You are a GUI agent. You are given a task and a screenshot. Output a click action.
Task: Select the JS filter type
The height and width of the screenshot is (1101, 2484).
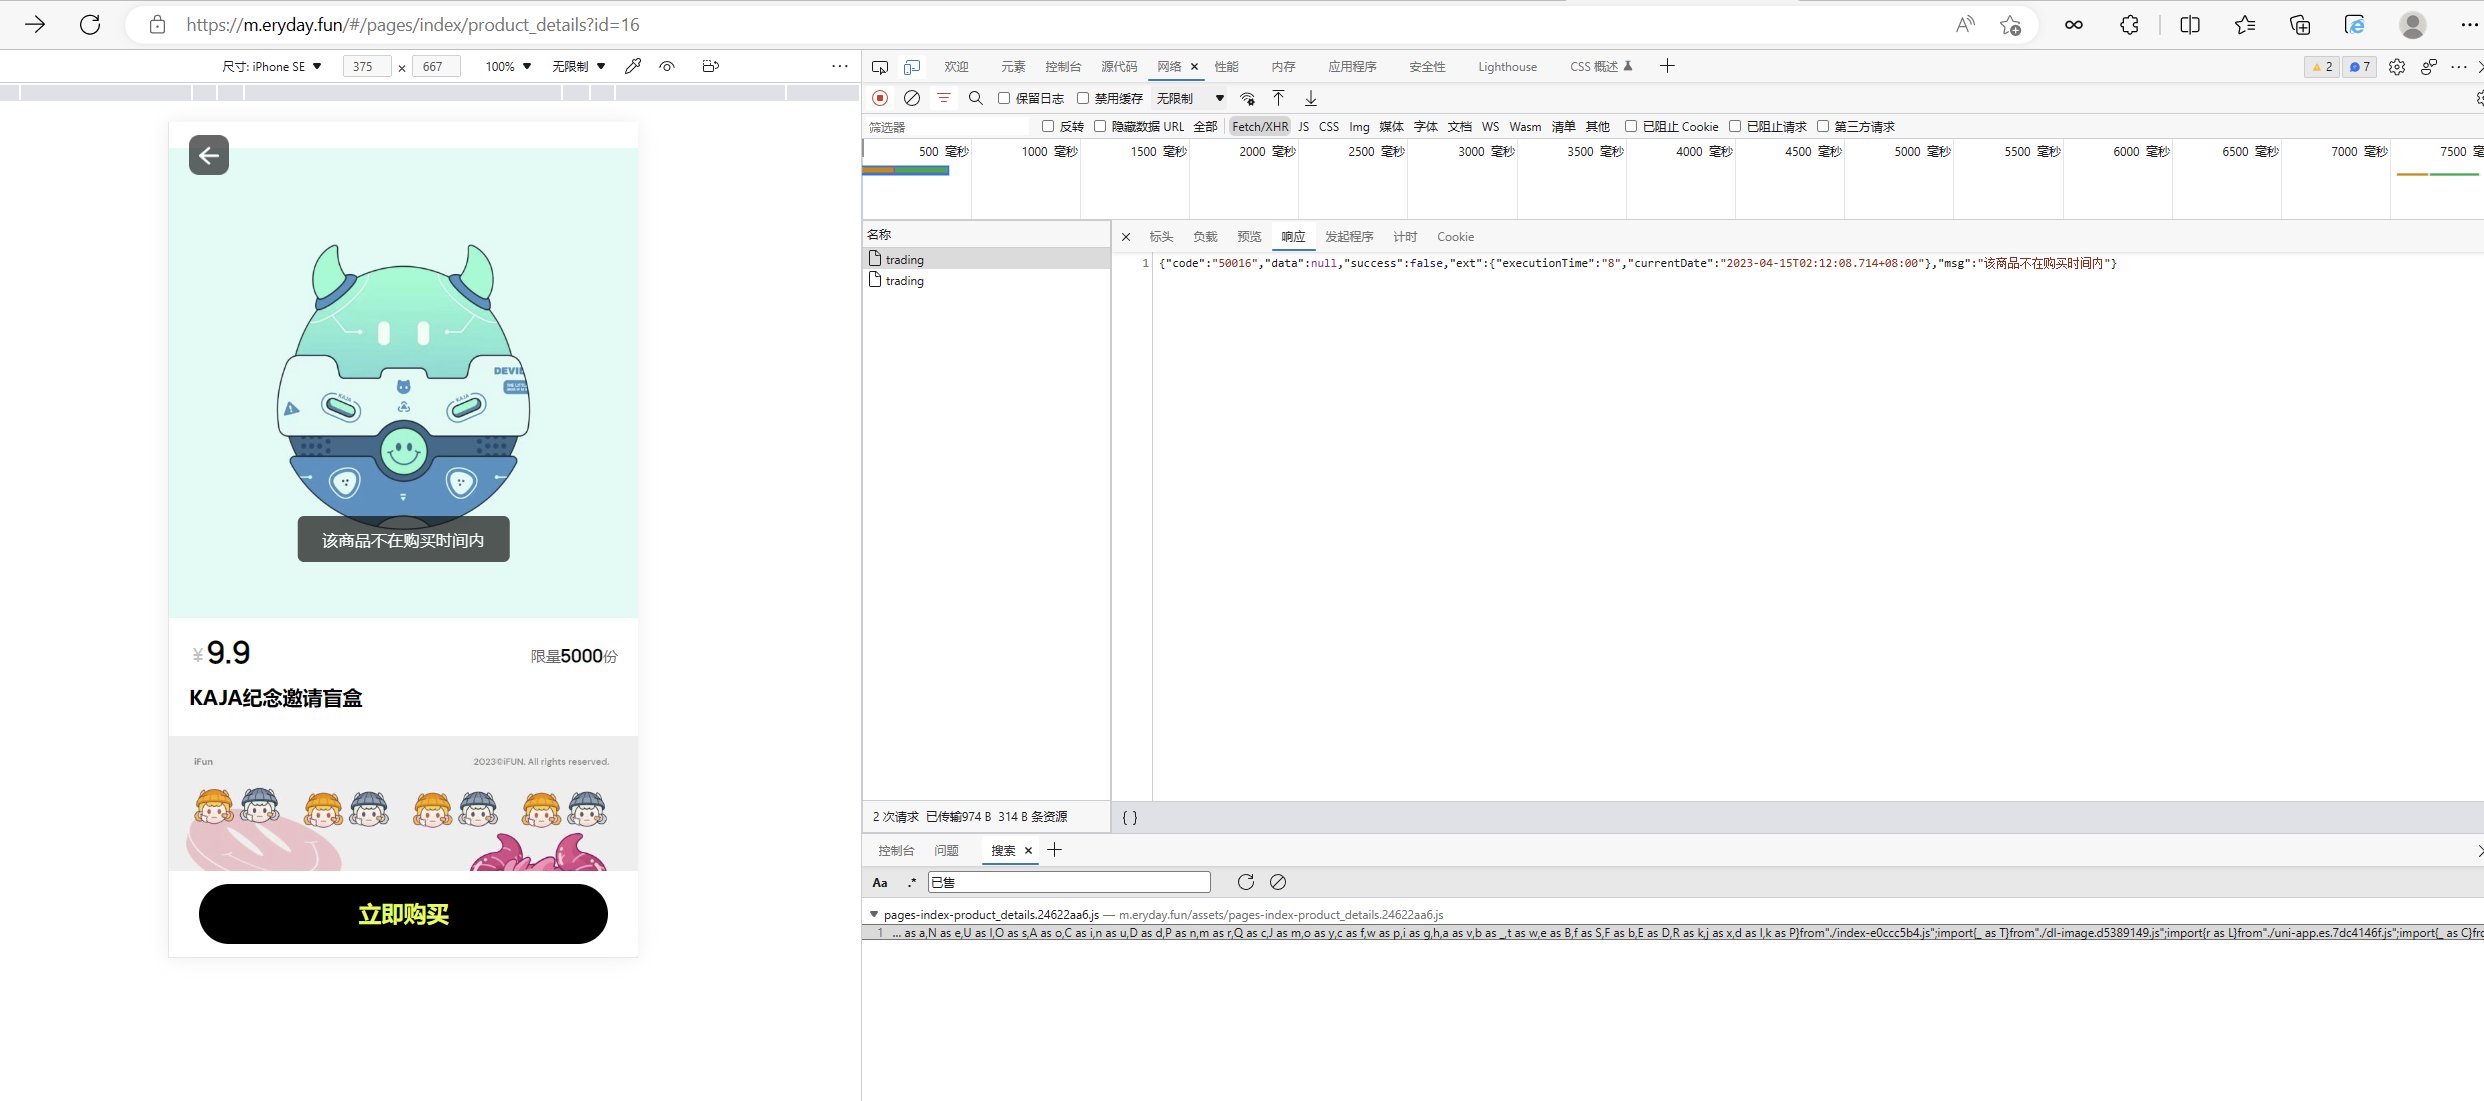1303,126
